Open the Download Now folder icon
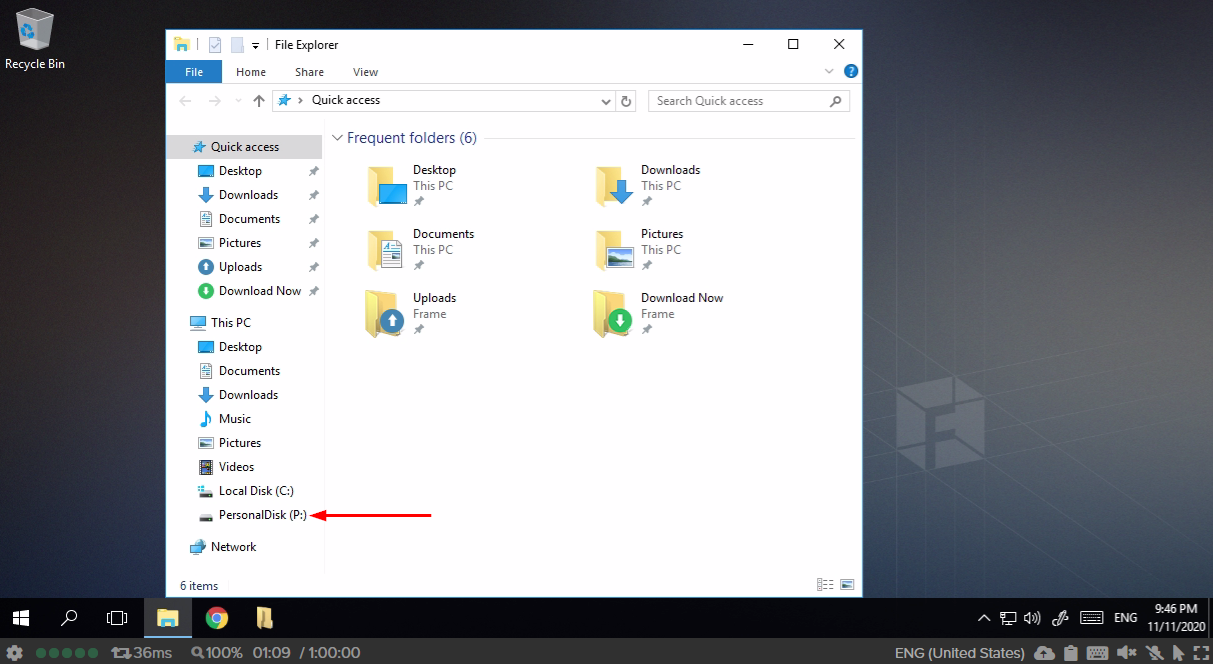Image resolution: width=1213 pixels, height=664 pixels. pos(613,312)
